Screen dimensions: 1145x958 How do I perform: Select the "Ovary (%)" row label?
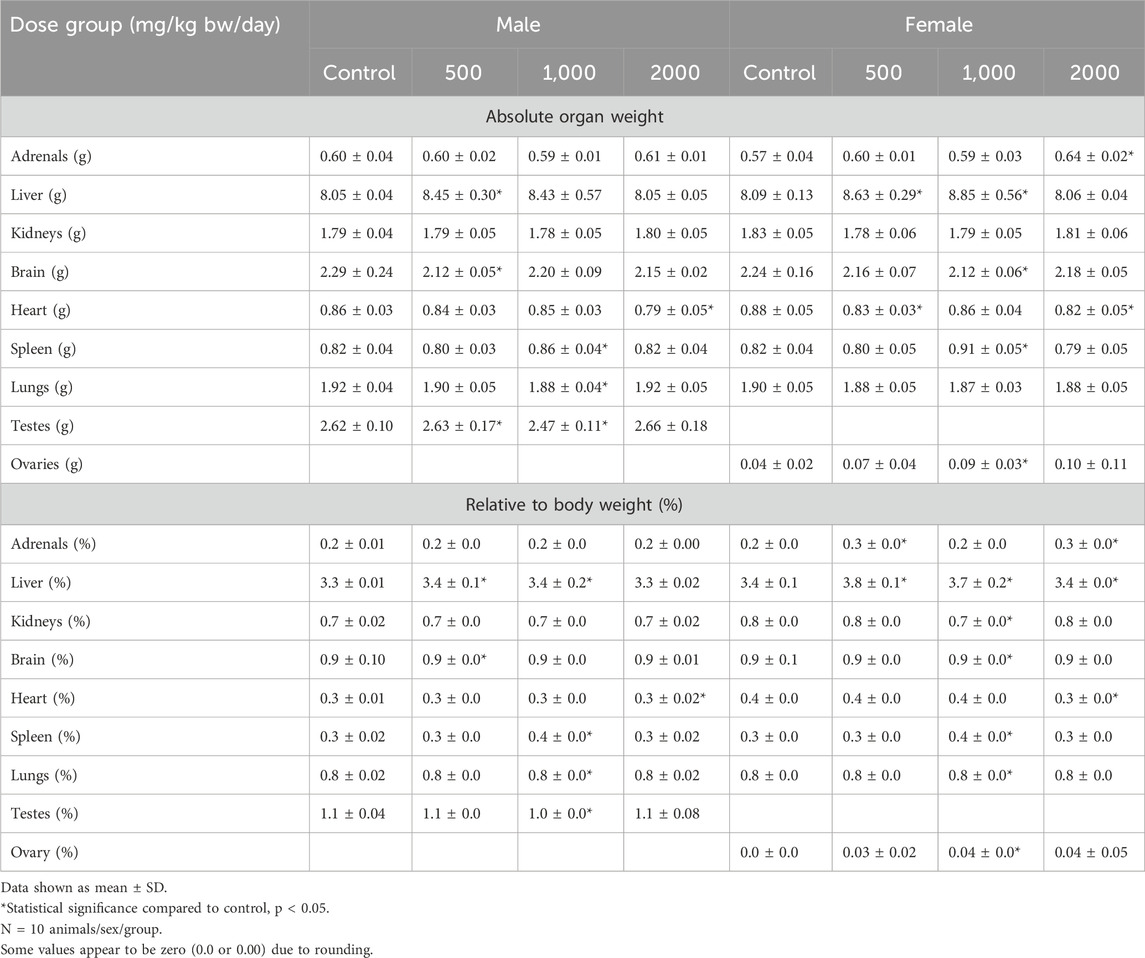pyautogui.click(x=43, y=852)
